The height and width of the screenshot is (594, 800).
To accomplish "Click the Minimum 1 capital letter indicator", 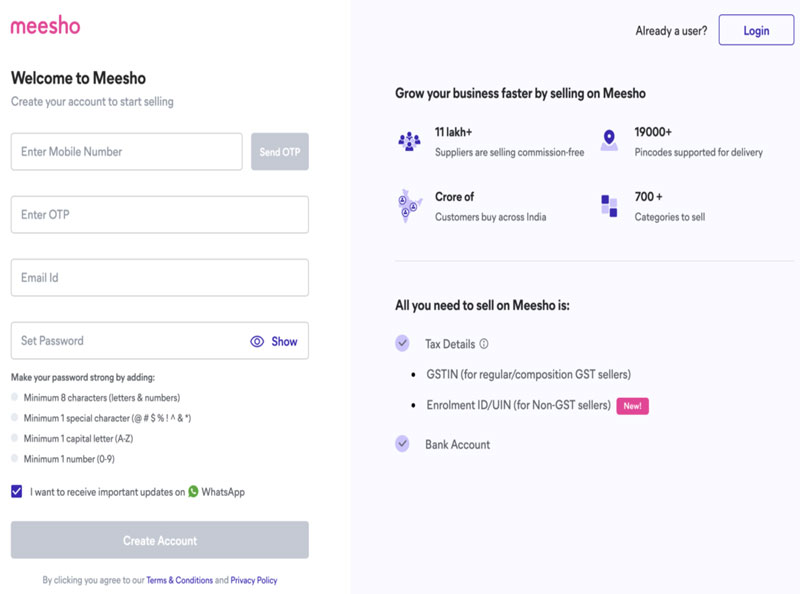I will pyautogui.click(x=15, y=438).
